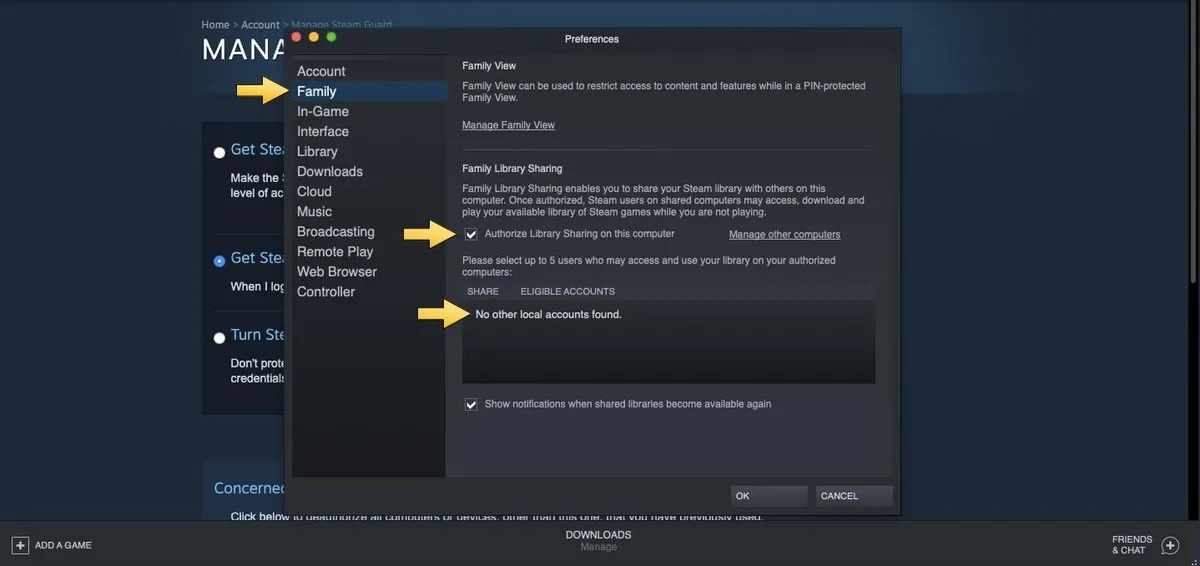Click the Manage other computers link
The width and height of the screenshot is (1200, 566).
(x=785, y=235)
